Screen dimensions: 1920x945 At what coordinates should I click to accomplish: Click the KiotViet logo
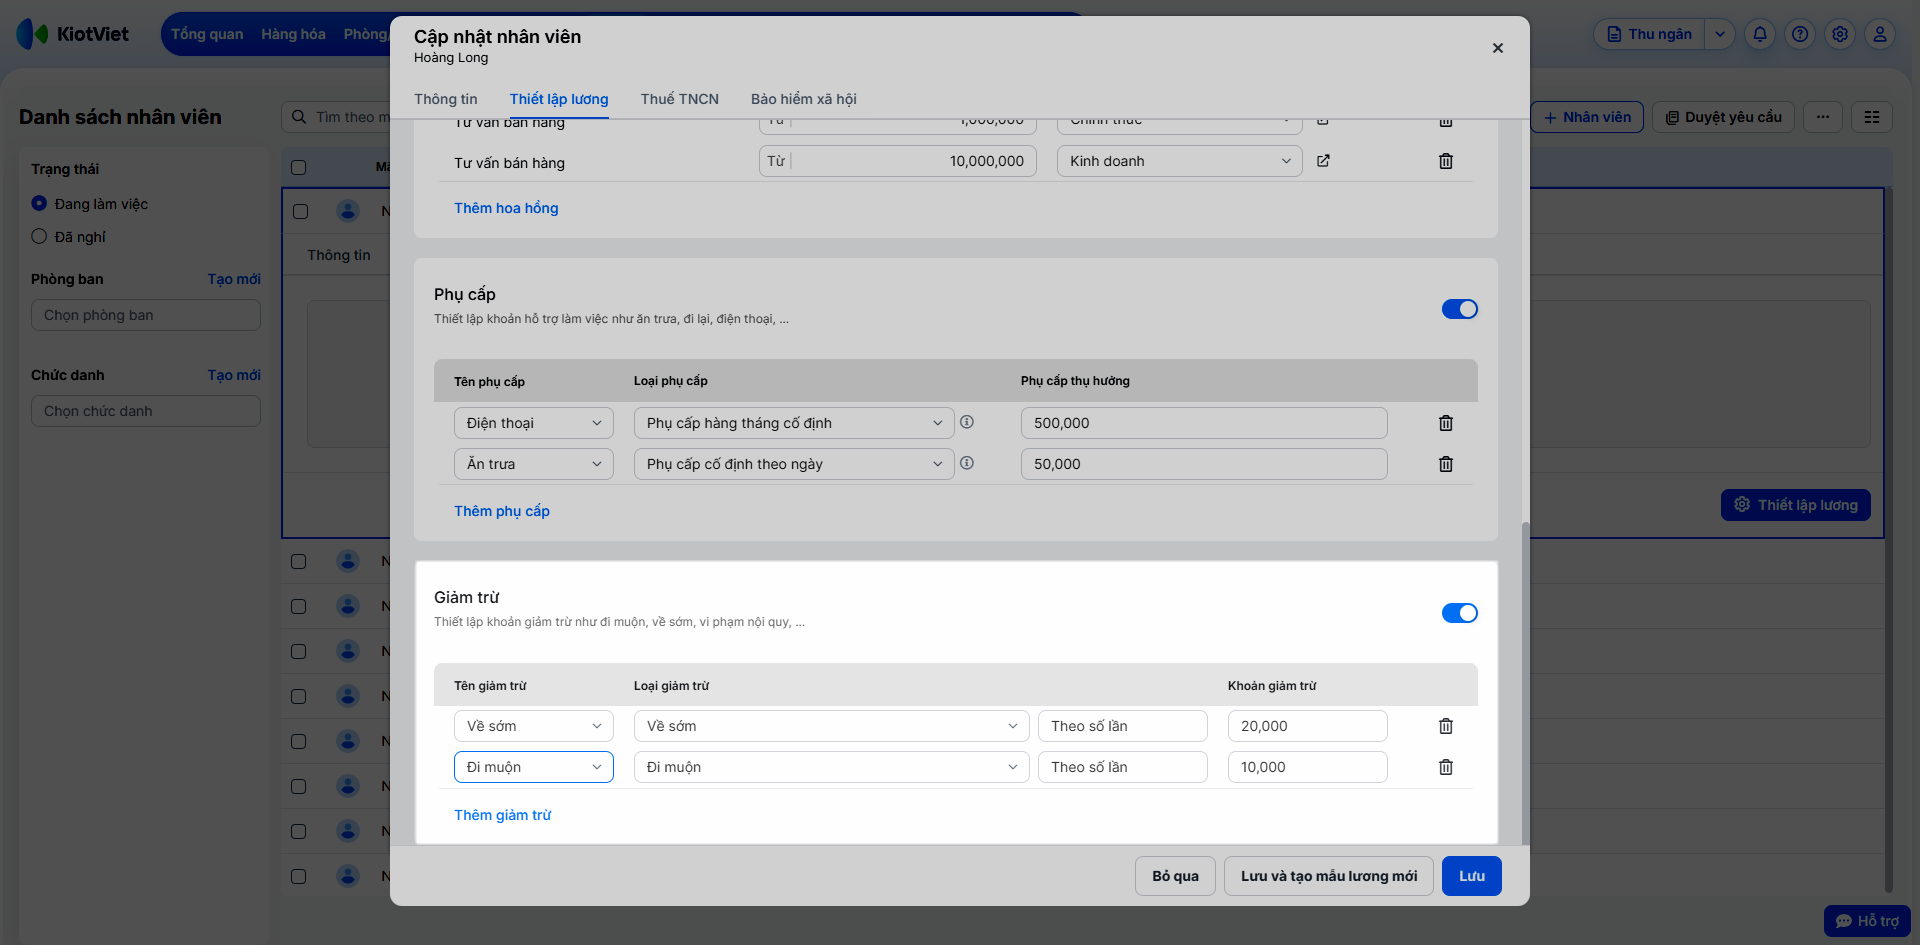pos(73,34)
